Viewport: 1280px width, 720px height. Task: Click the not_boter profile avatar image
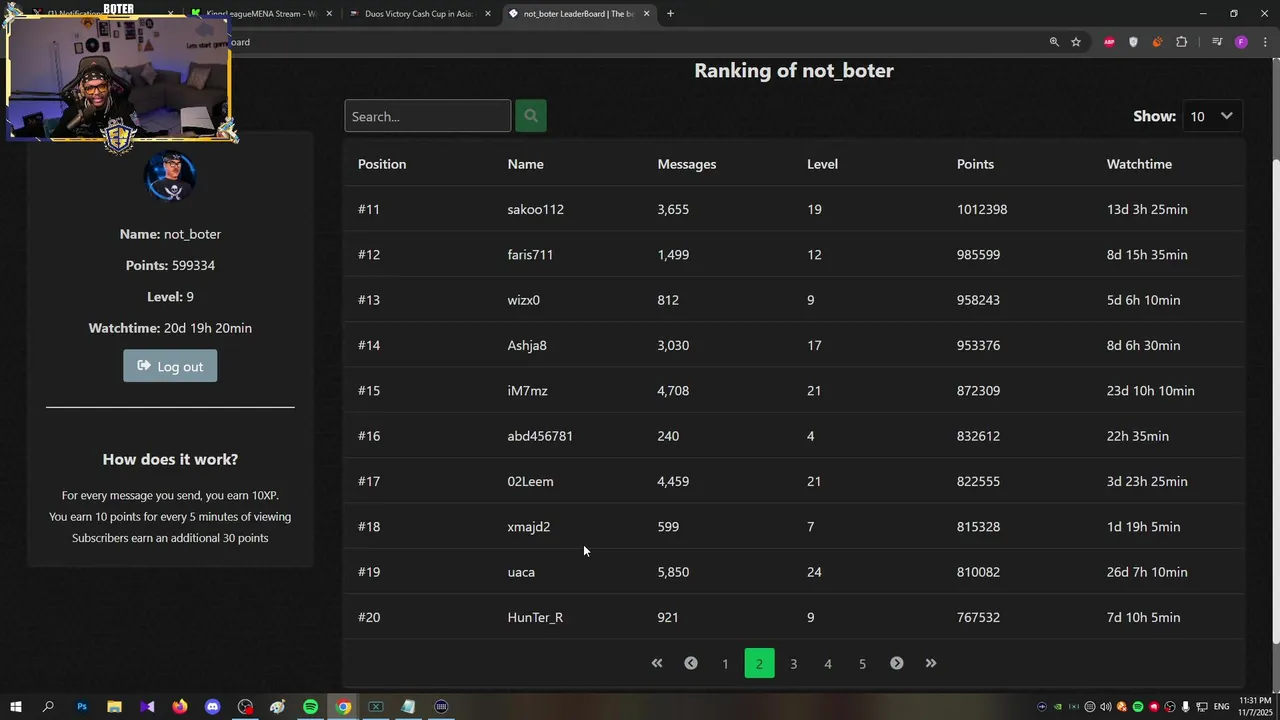[170, 177]
